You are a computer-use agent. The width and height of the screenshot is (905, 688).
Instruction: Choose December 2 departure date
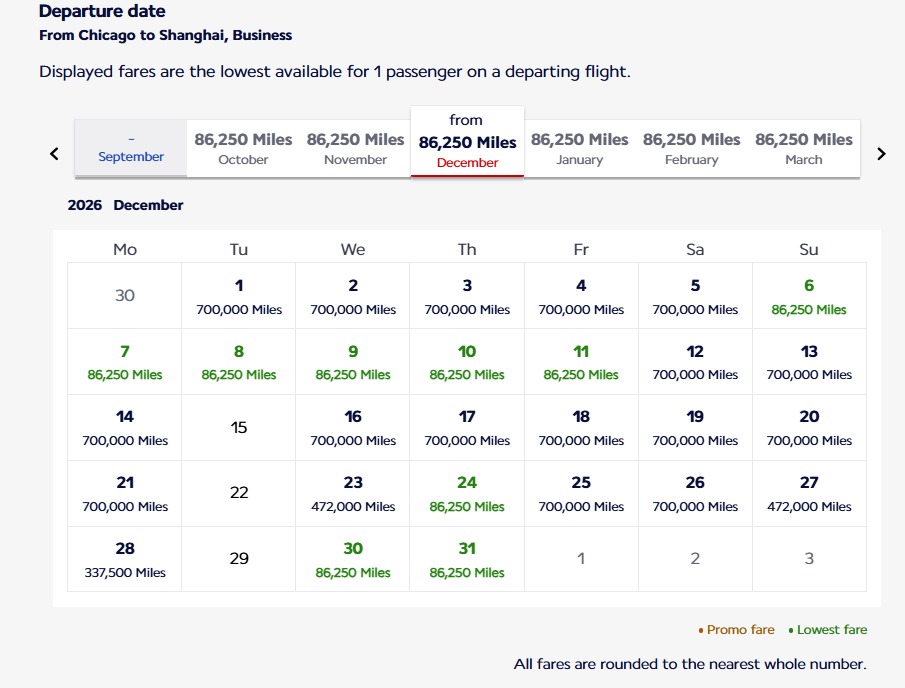tap(353, 296)
